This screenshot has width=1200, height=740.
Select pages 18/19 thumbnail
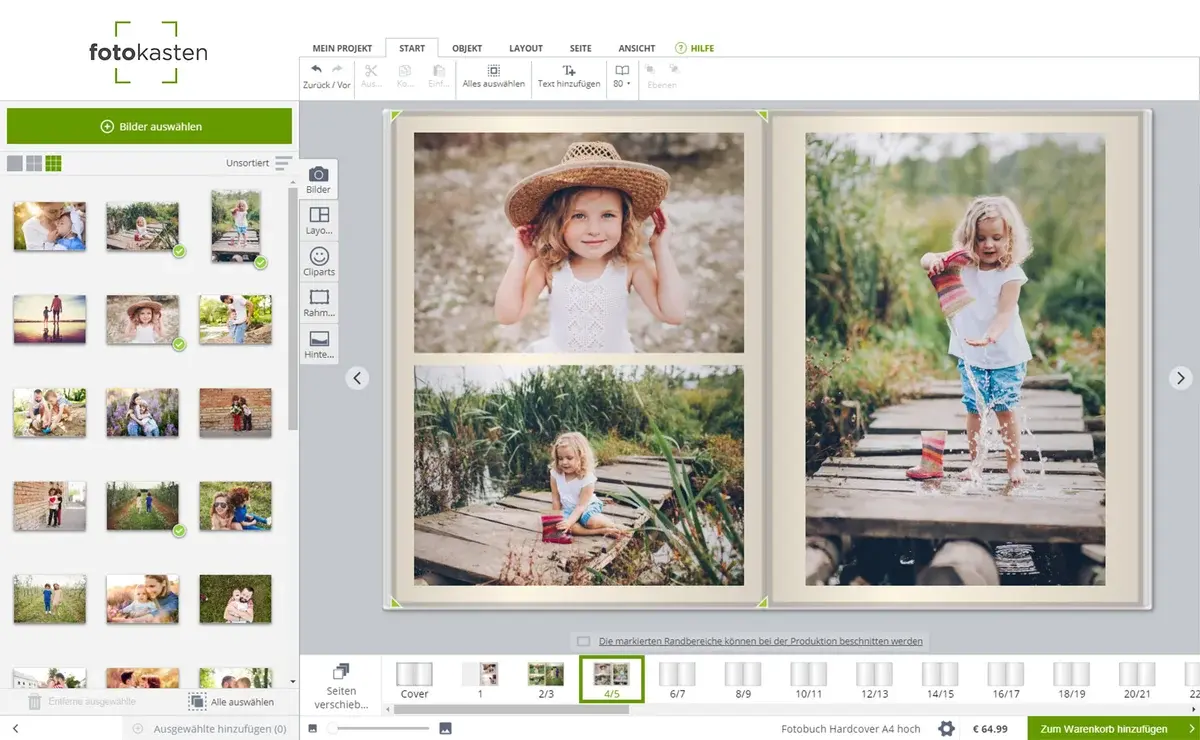tap(1071, 680)
